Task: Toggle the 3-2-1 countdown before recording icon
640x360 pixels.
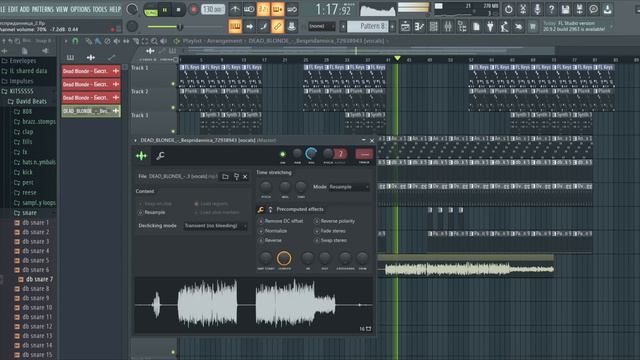Action: coord(263,9)
